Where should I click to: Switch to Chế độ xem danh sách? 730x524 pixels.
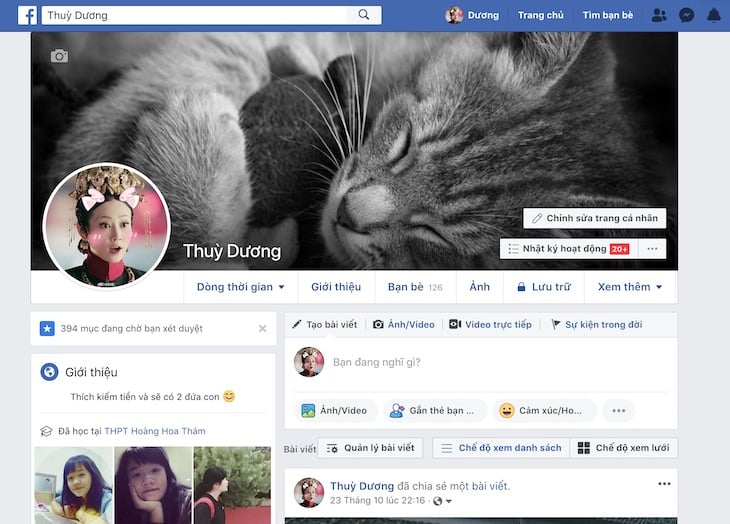[x=501, y=448]
